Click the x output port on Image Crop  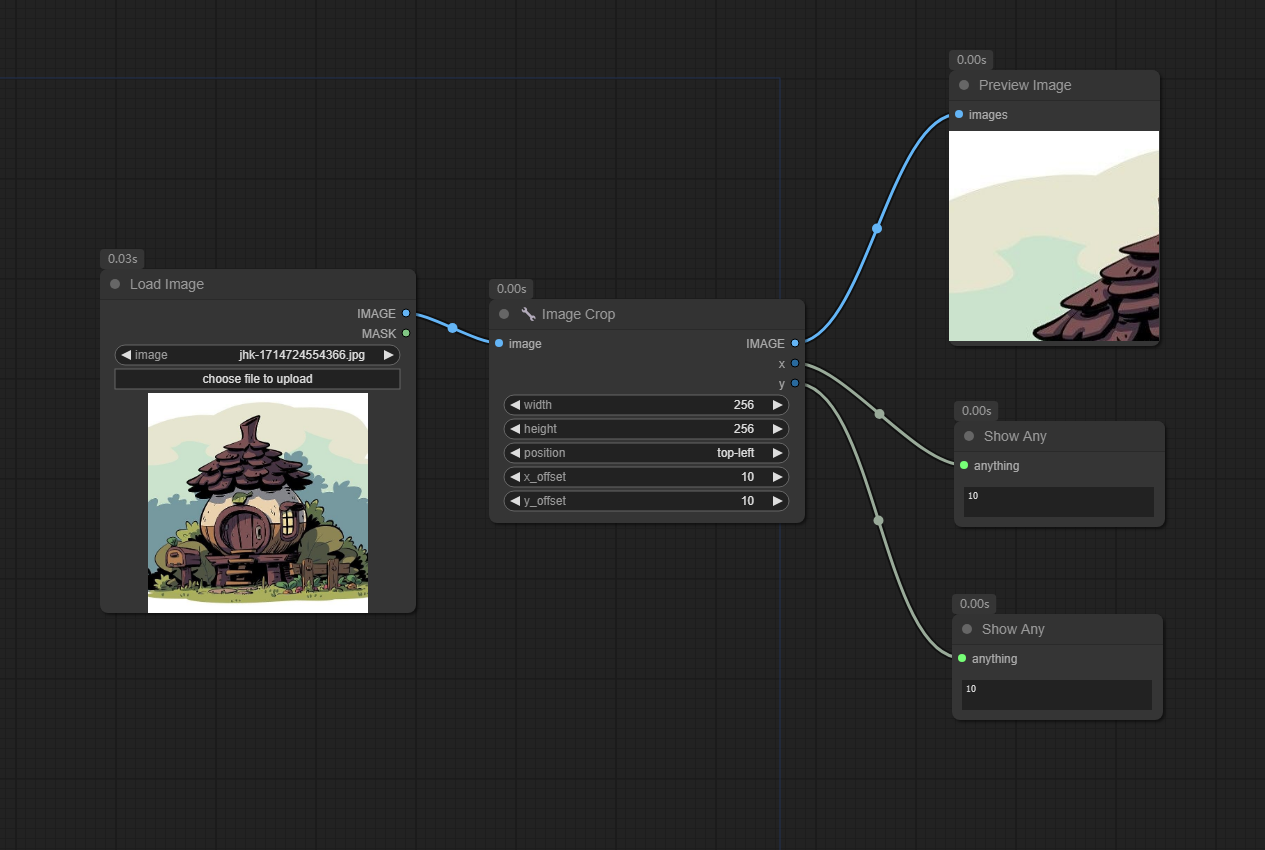coord(795,363)
